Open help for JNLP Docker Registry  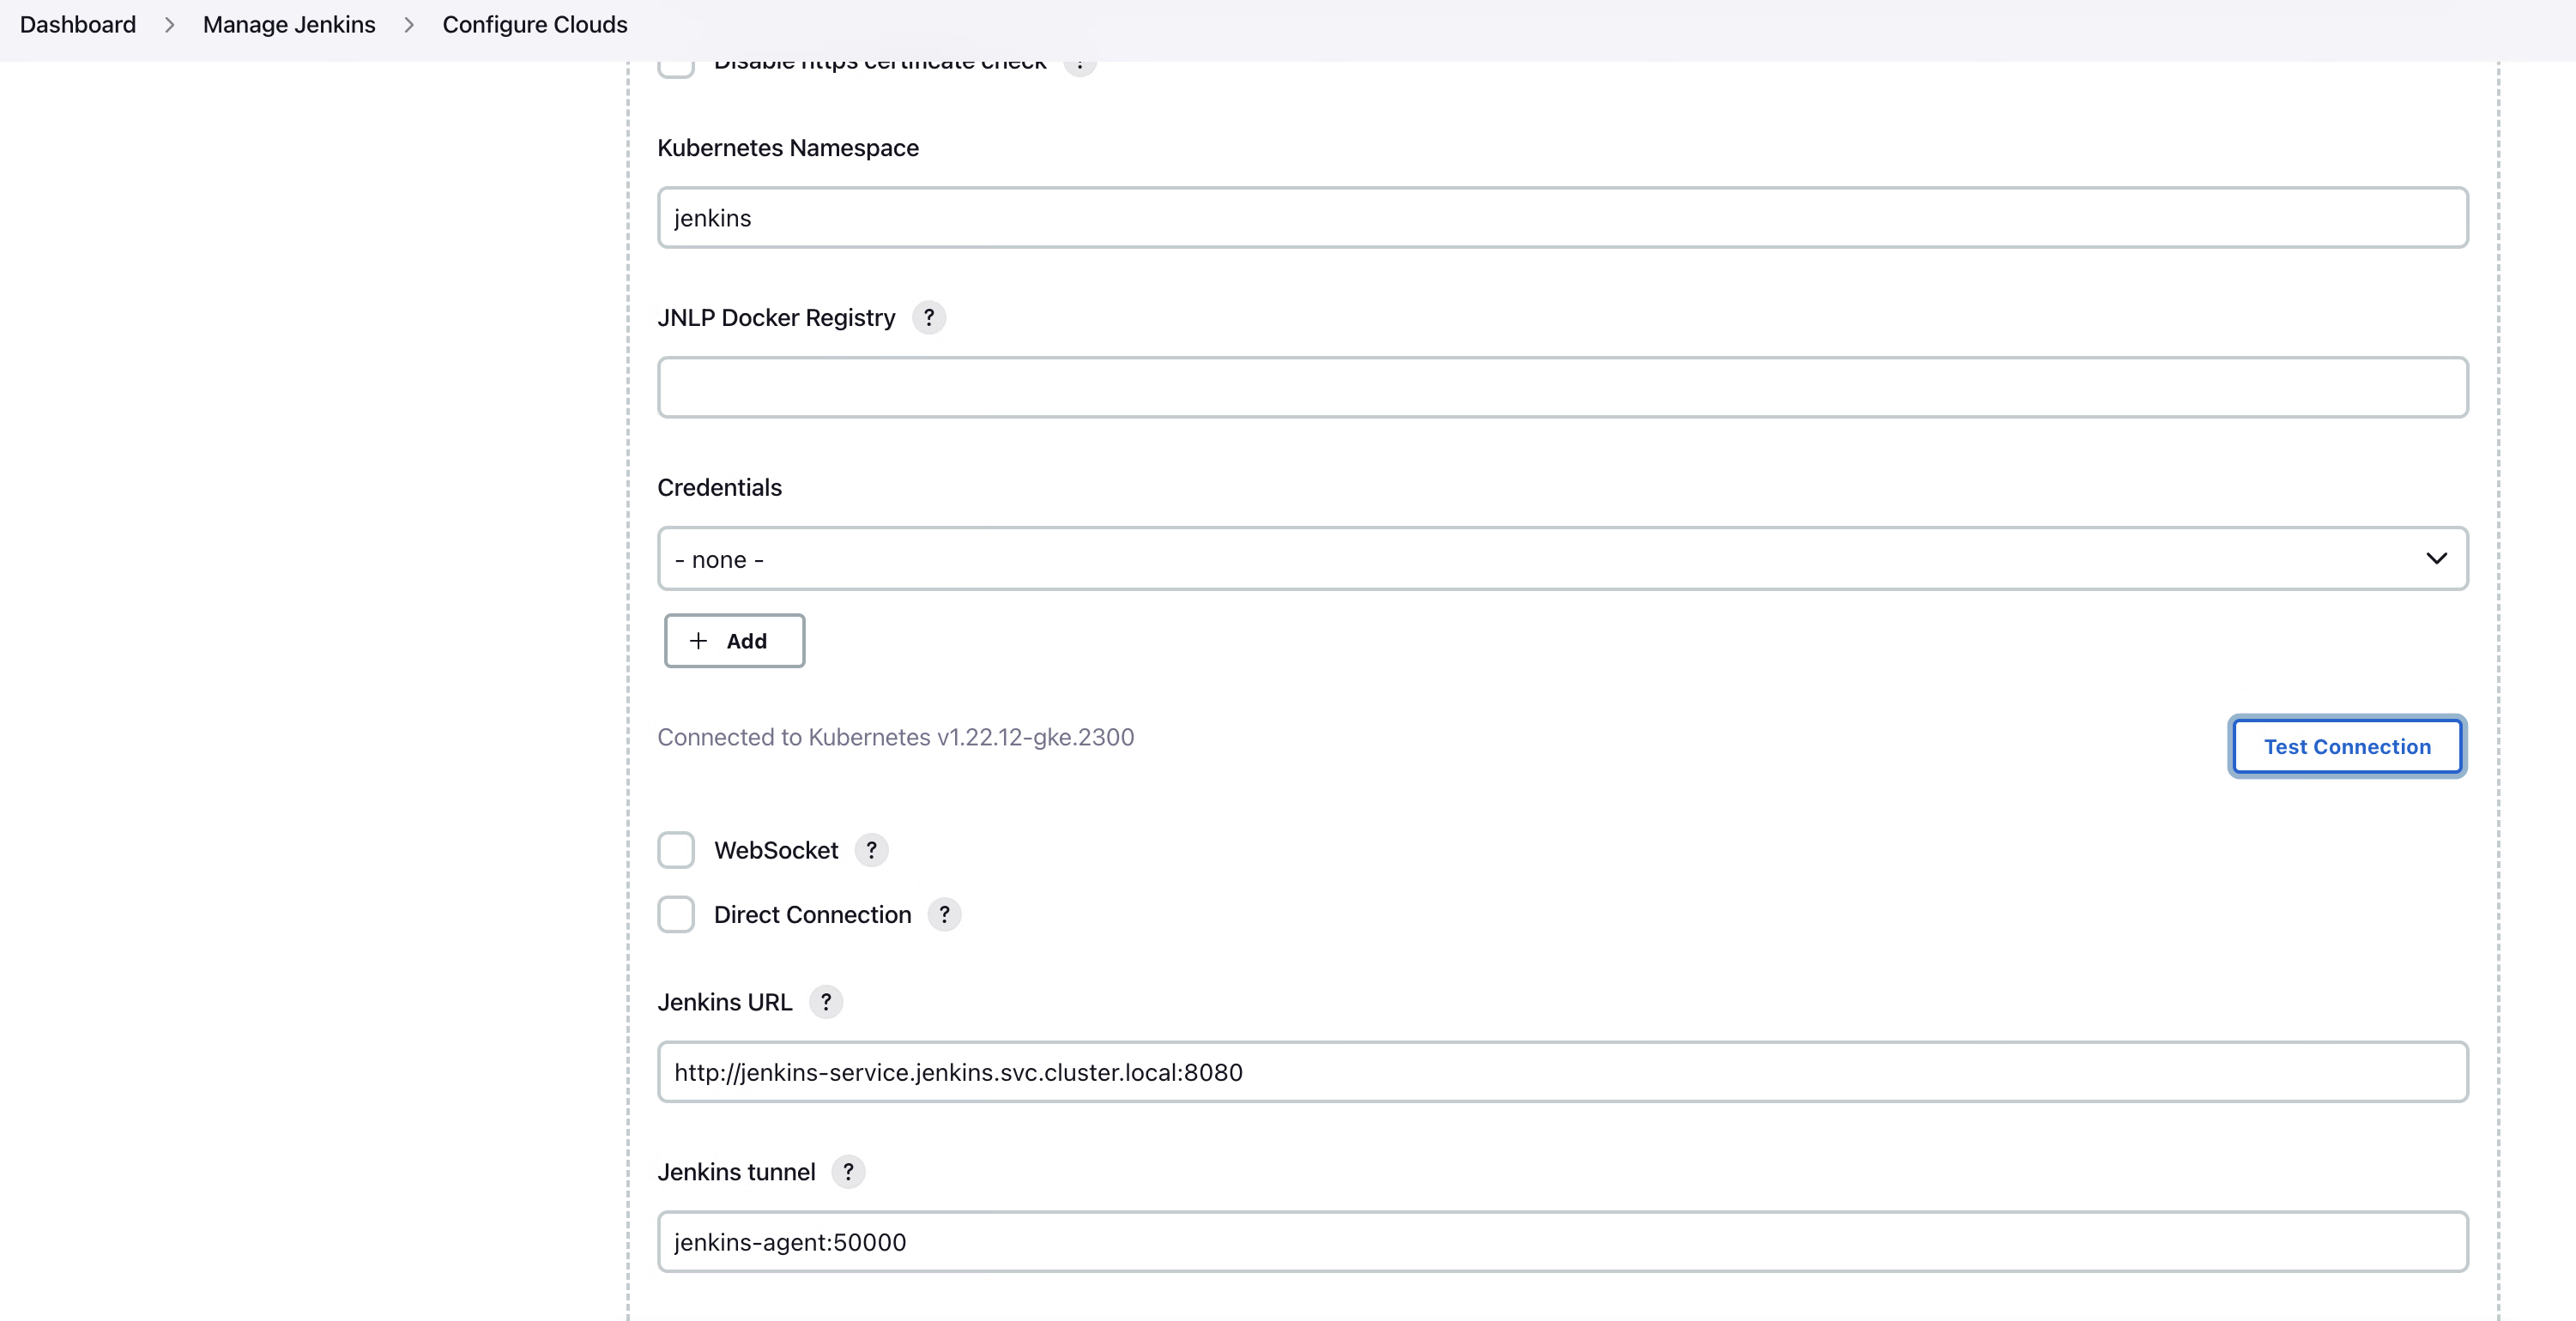928,317
